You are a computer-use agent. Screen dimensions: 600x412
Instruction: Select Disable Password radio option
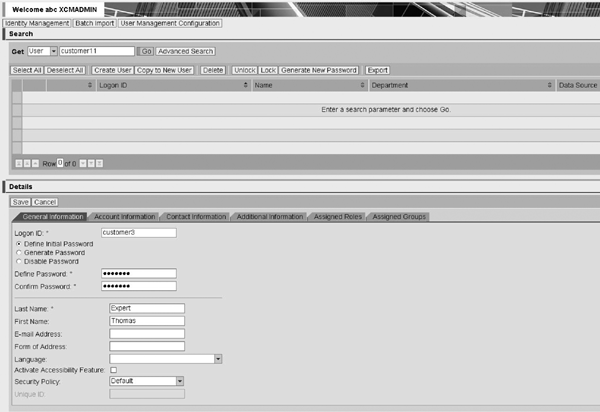pyautogui.click(x=19, y=261)
